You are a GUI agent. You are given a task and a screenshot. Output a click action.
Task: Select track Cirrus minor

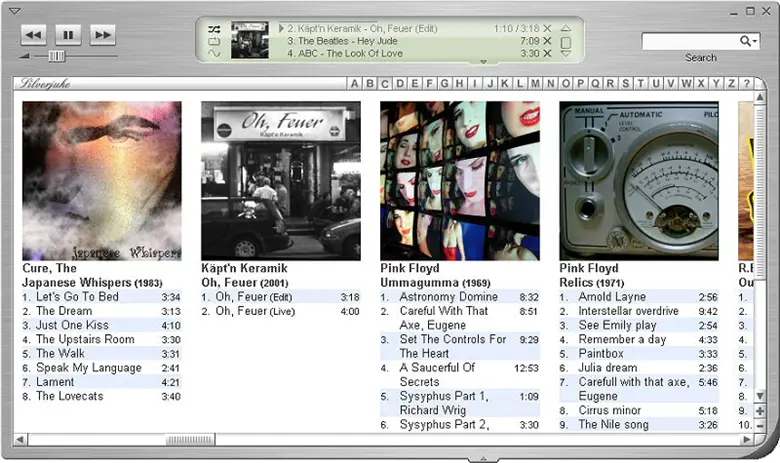639,411
